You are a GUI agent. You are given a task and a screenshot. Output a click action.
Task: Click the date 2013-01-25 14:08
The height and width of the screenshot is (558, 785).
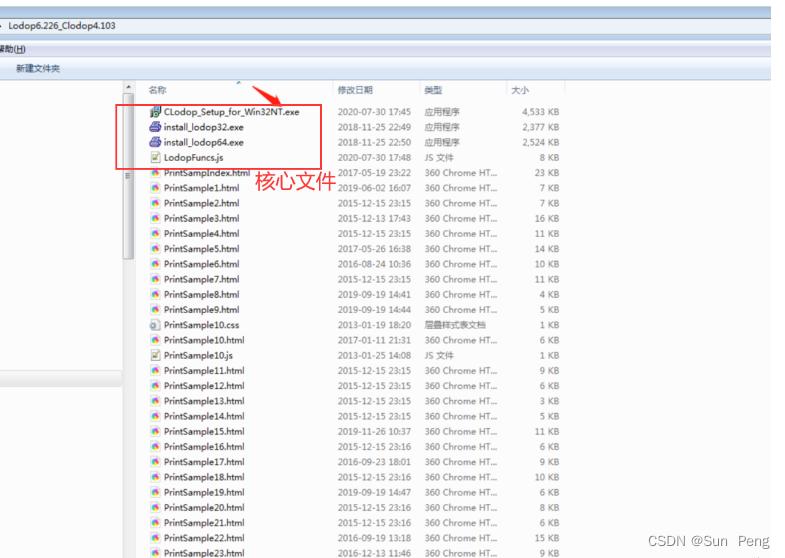(x=374, y=355)
